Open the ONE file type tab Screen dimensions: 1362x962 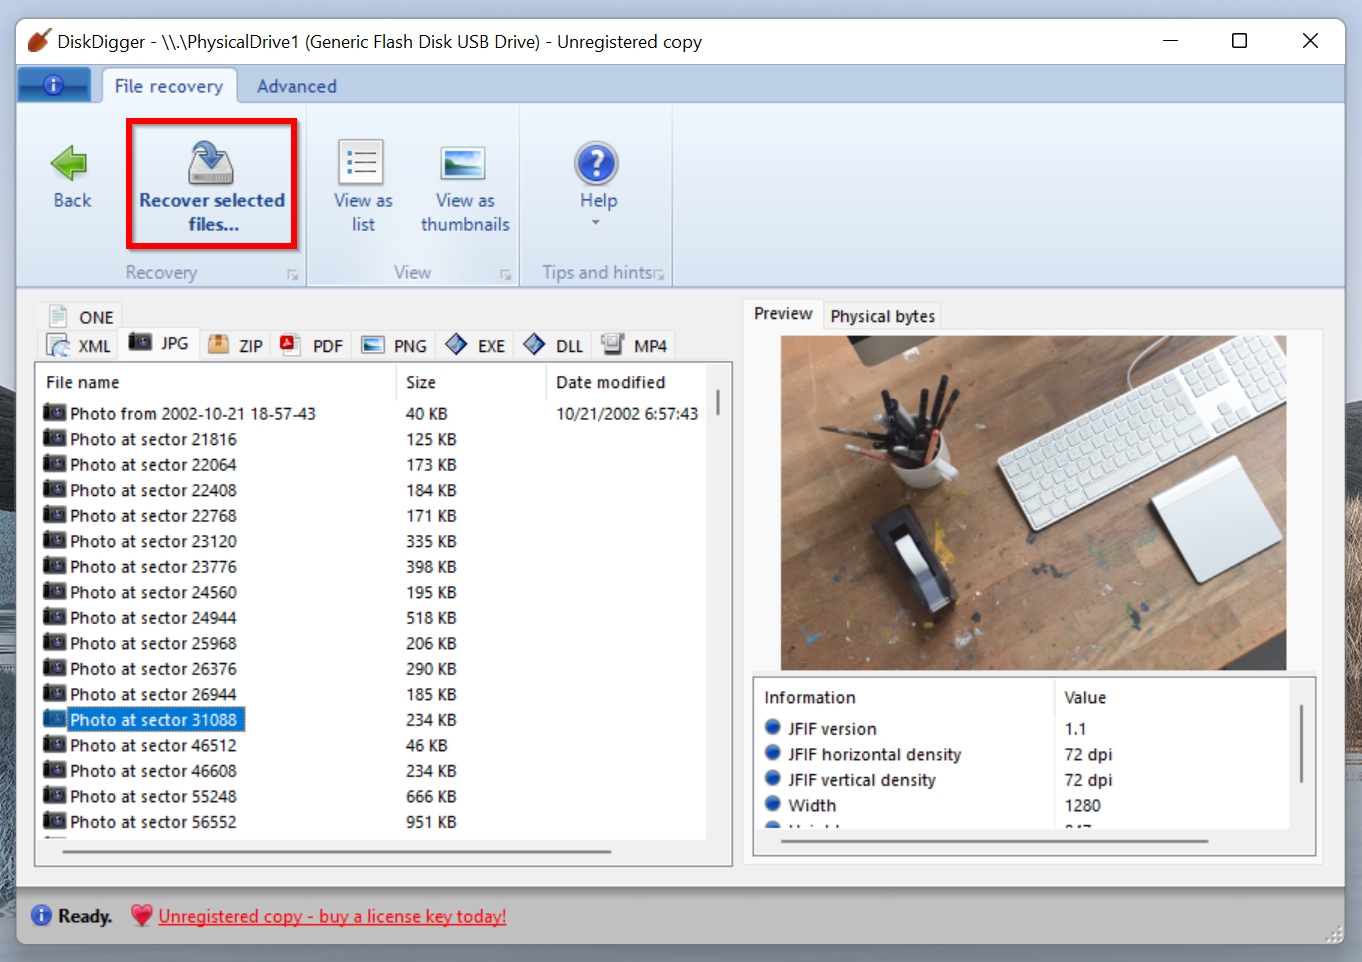[81, 317]
